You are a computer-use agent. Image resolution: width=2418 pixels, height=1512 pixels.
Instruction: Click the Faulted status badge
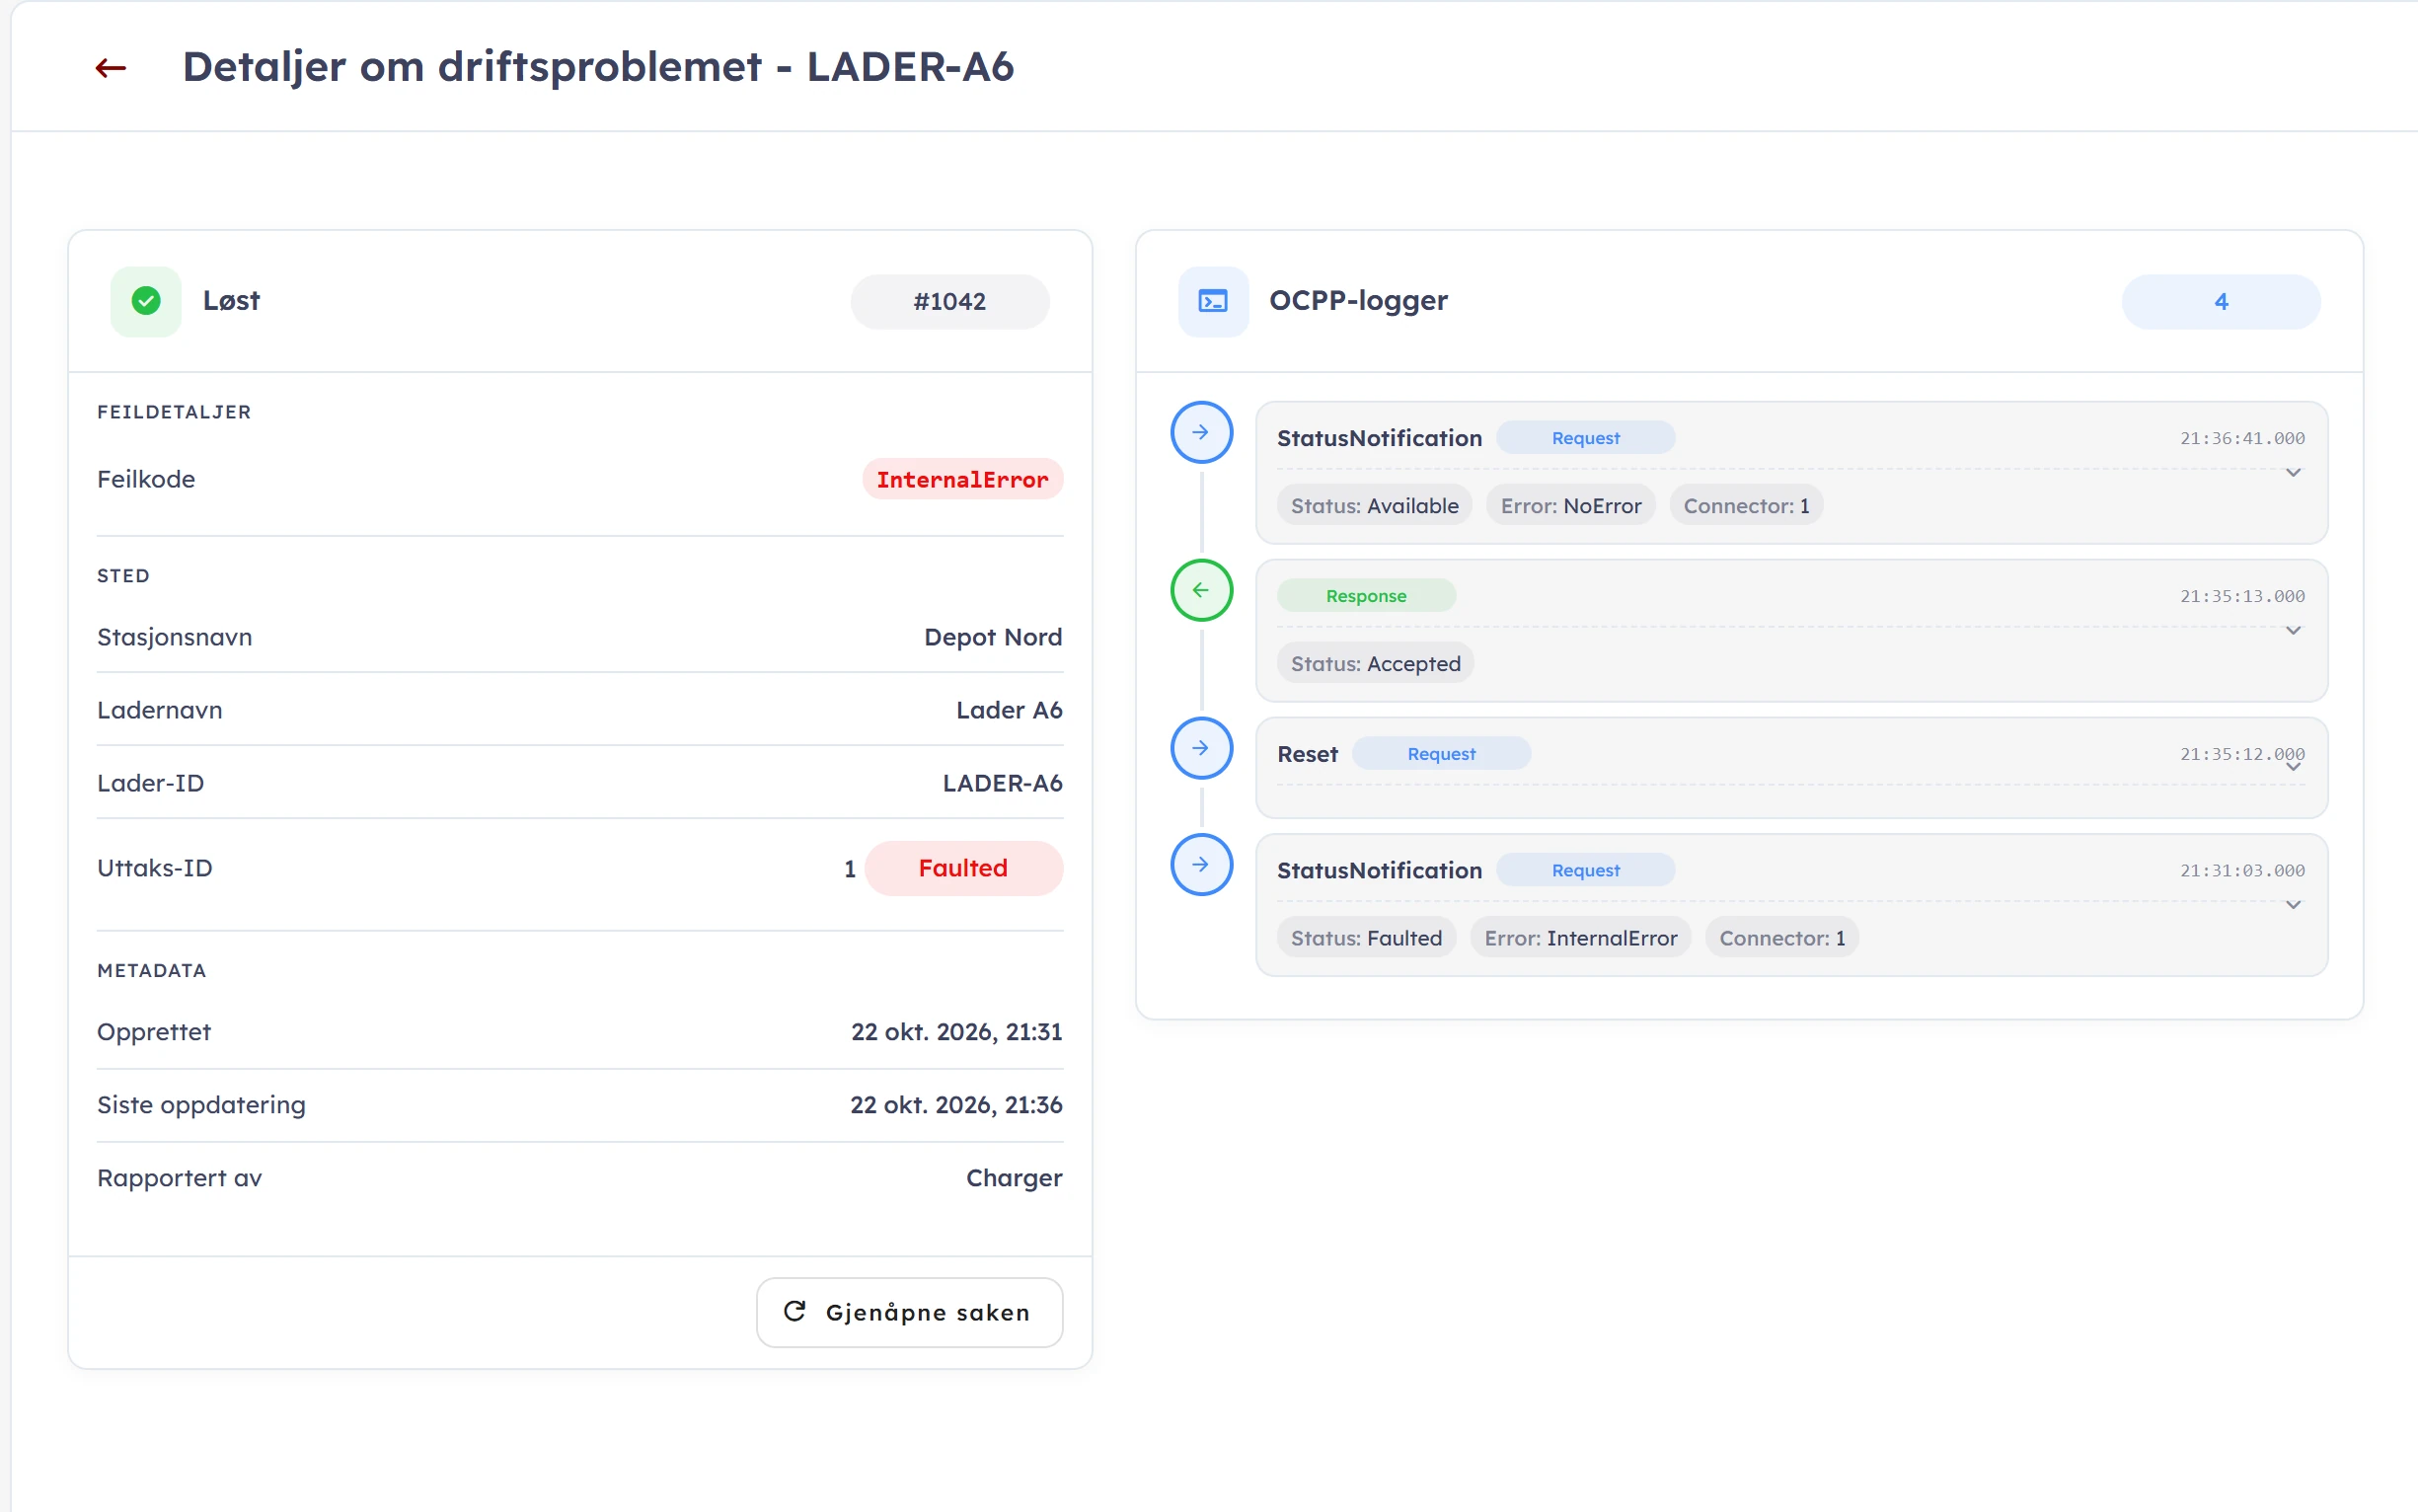pyautogui.click(x=963, y=868)
